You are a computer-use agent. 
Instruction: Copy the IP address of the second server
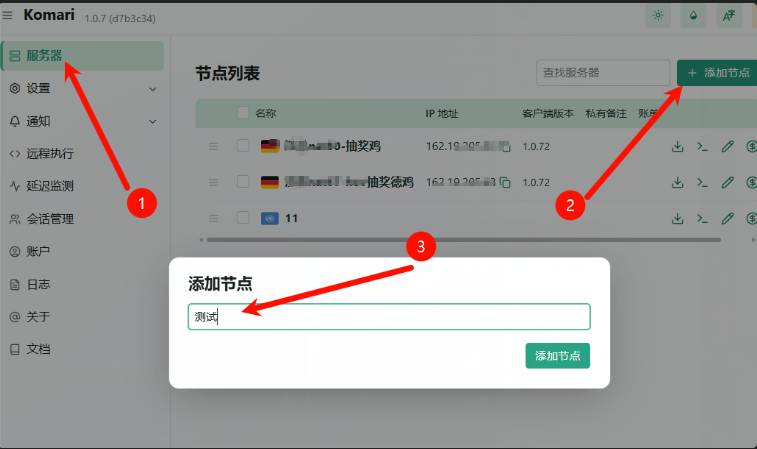(505, 183)
